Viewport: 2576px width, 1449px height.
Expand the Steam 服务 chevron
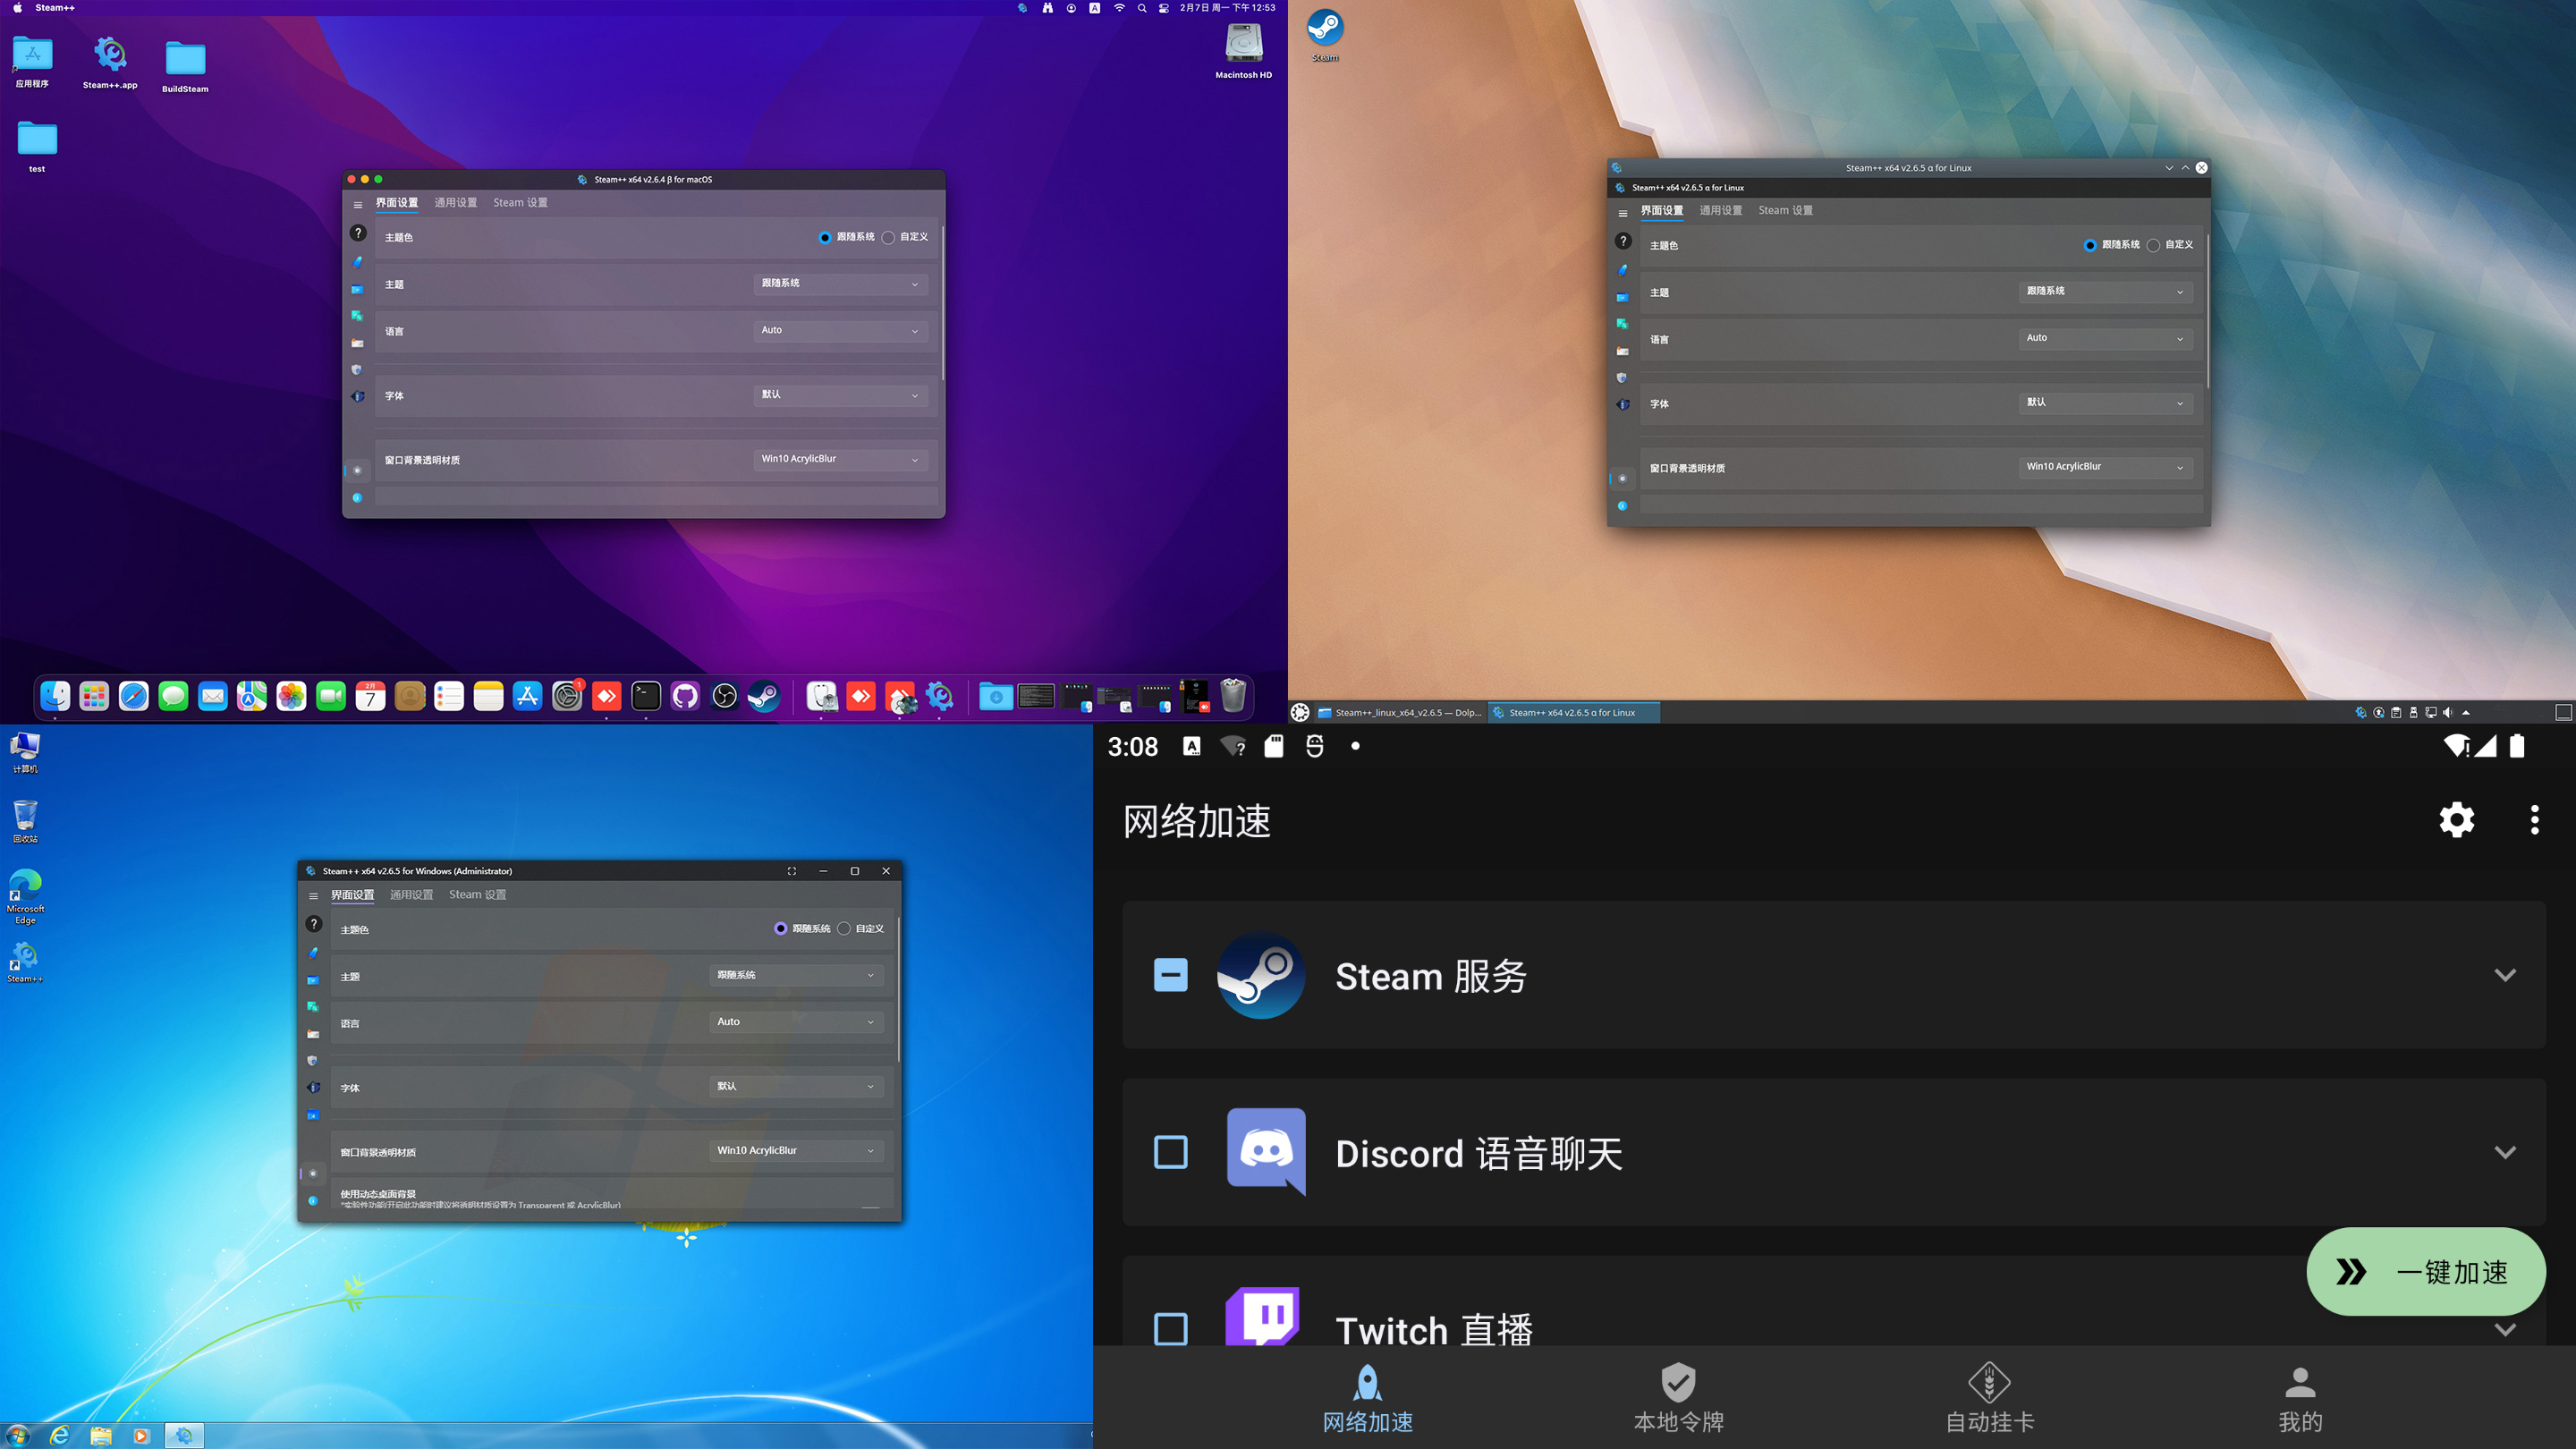2504,975
